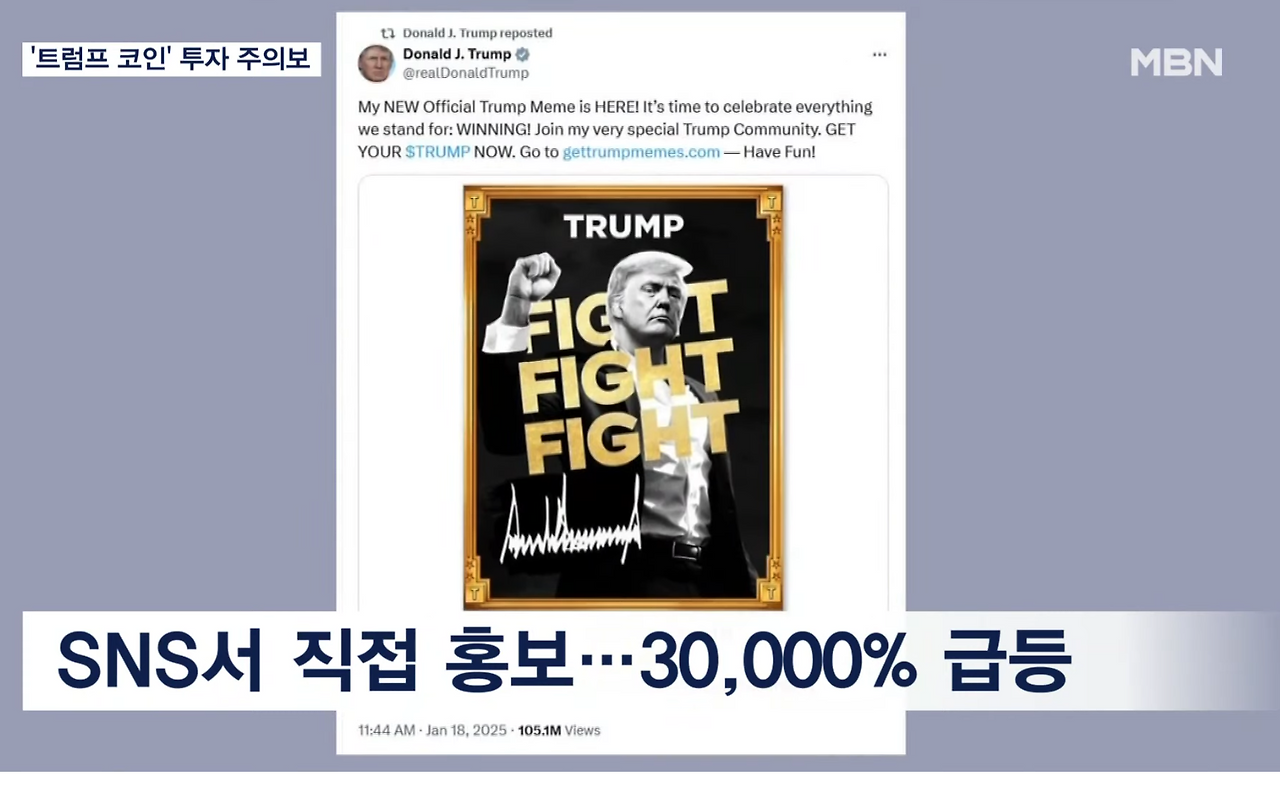
Task: Open the gettrumpmemes.com link
Action: pos(641,152)
